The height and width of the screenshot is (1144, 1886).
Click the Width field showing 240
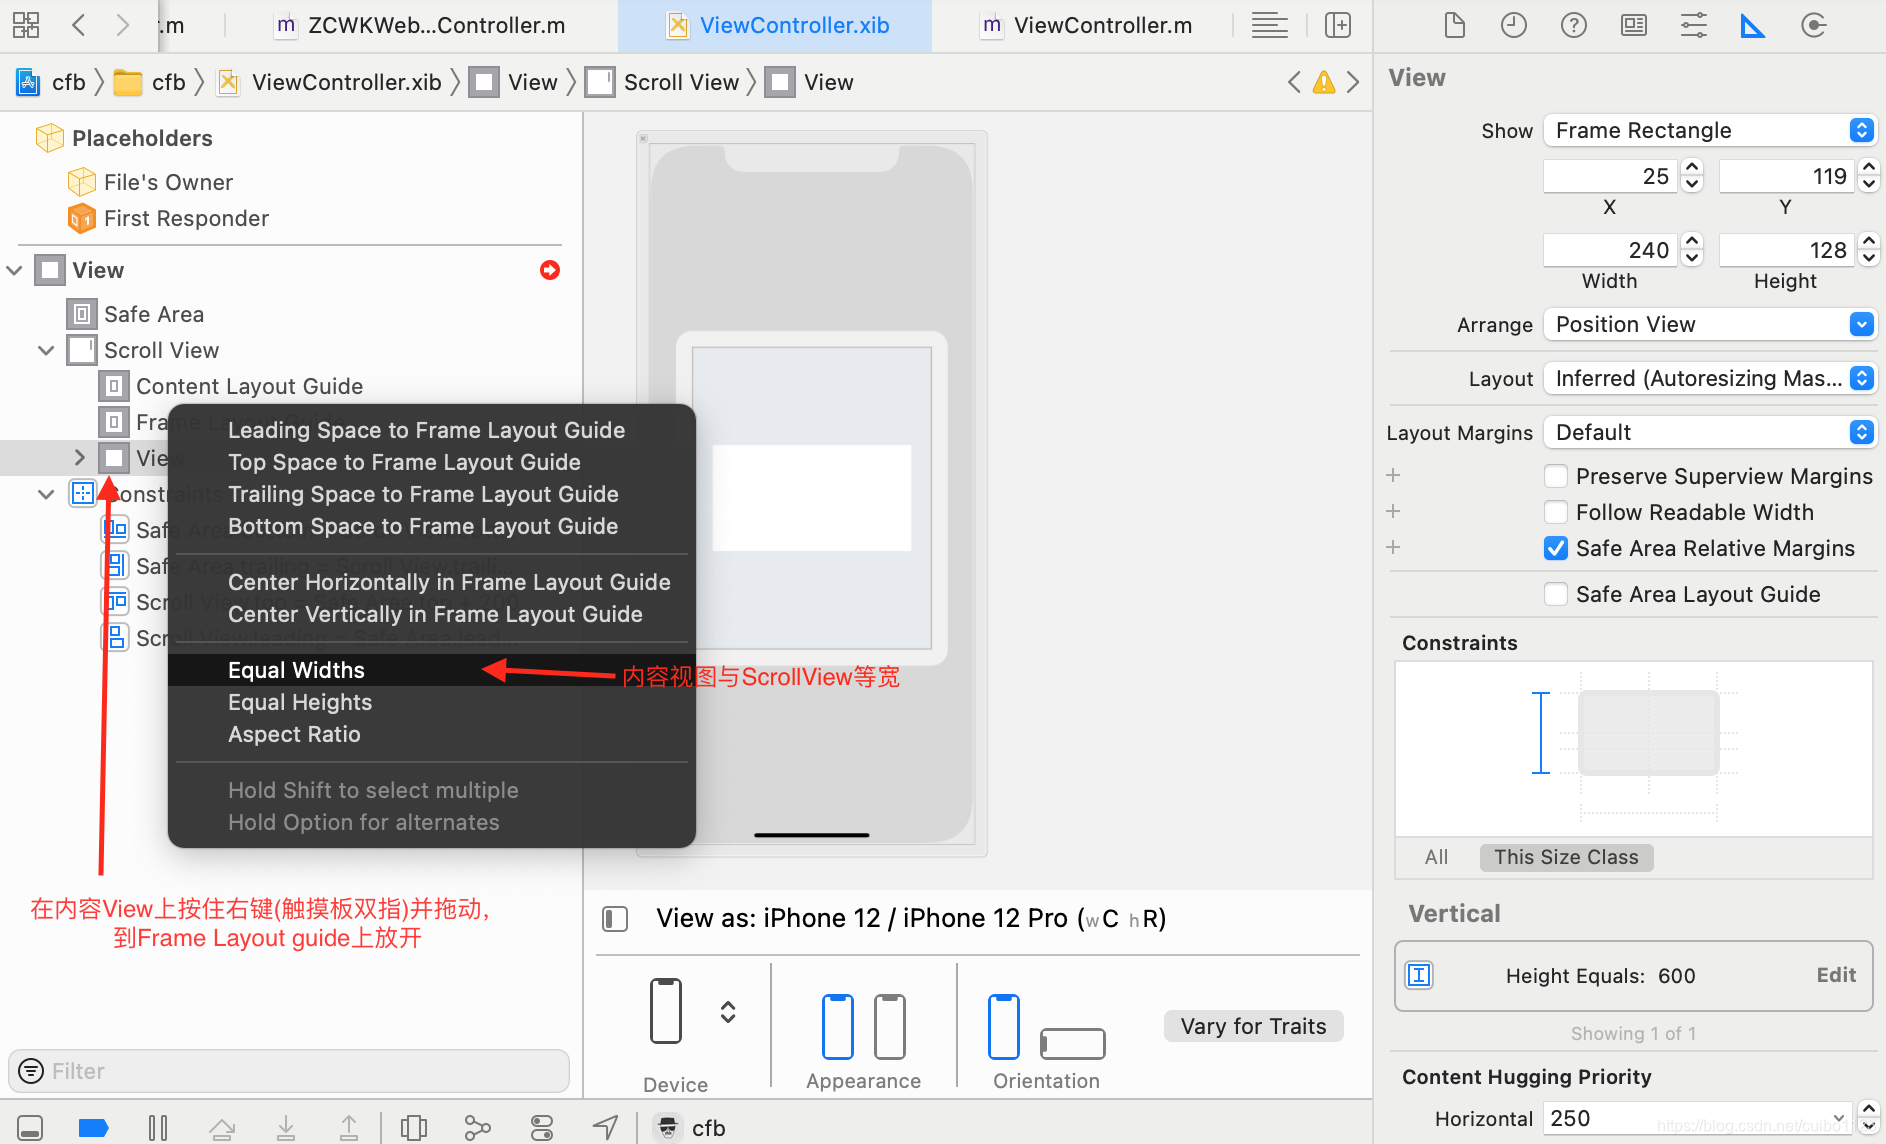[1610, 250]
